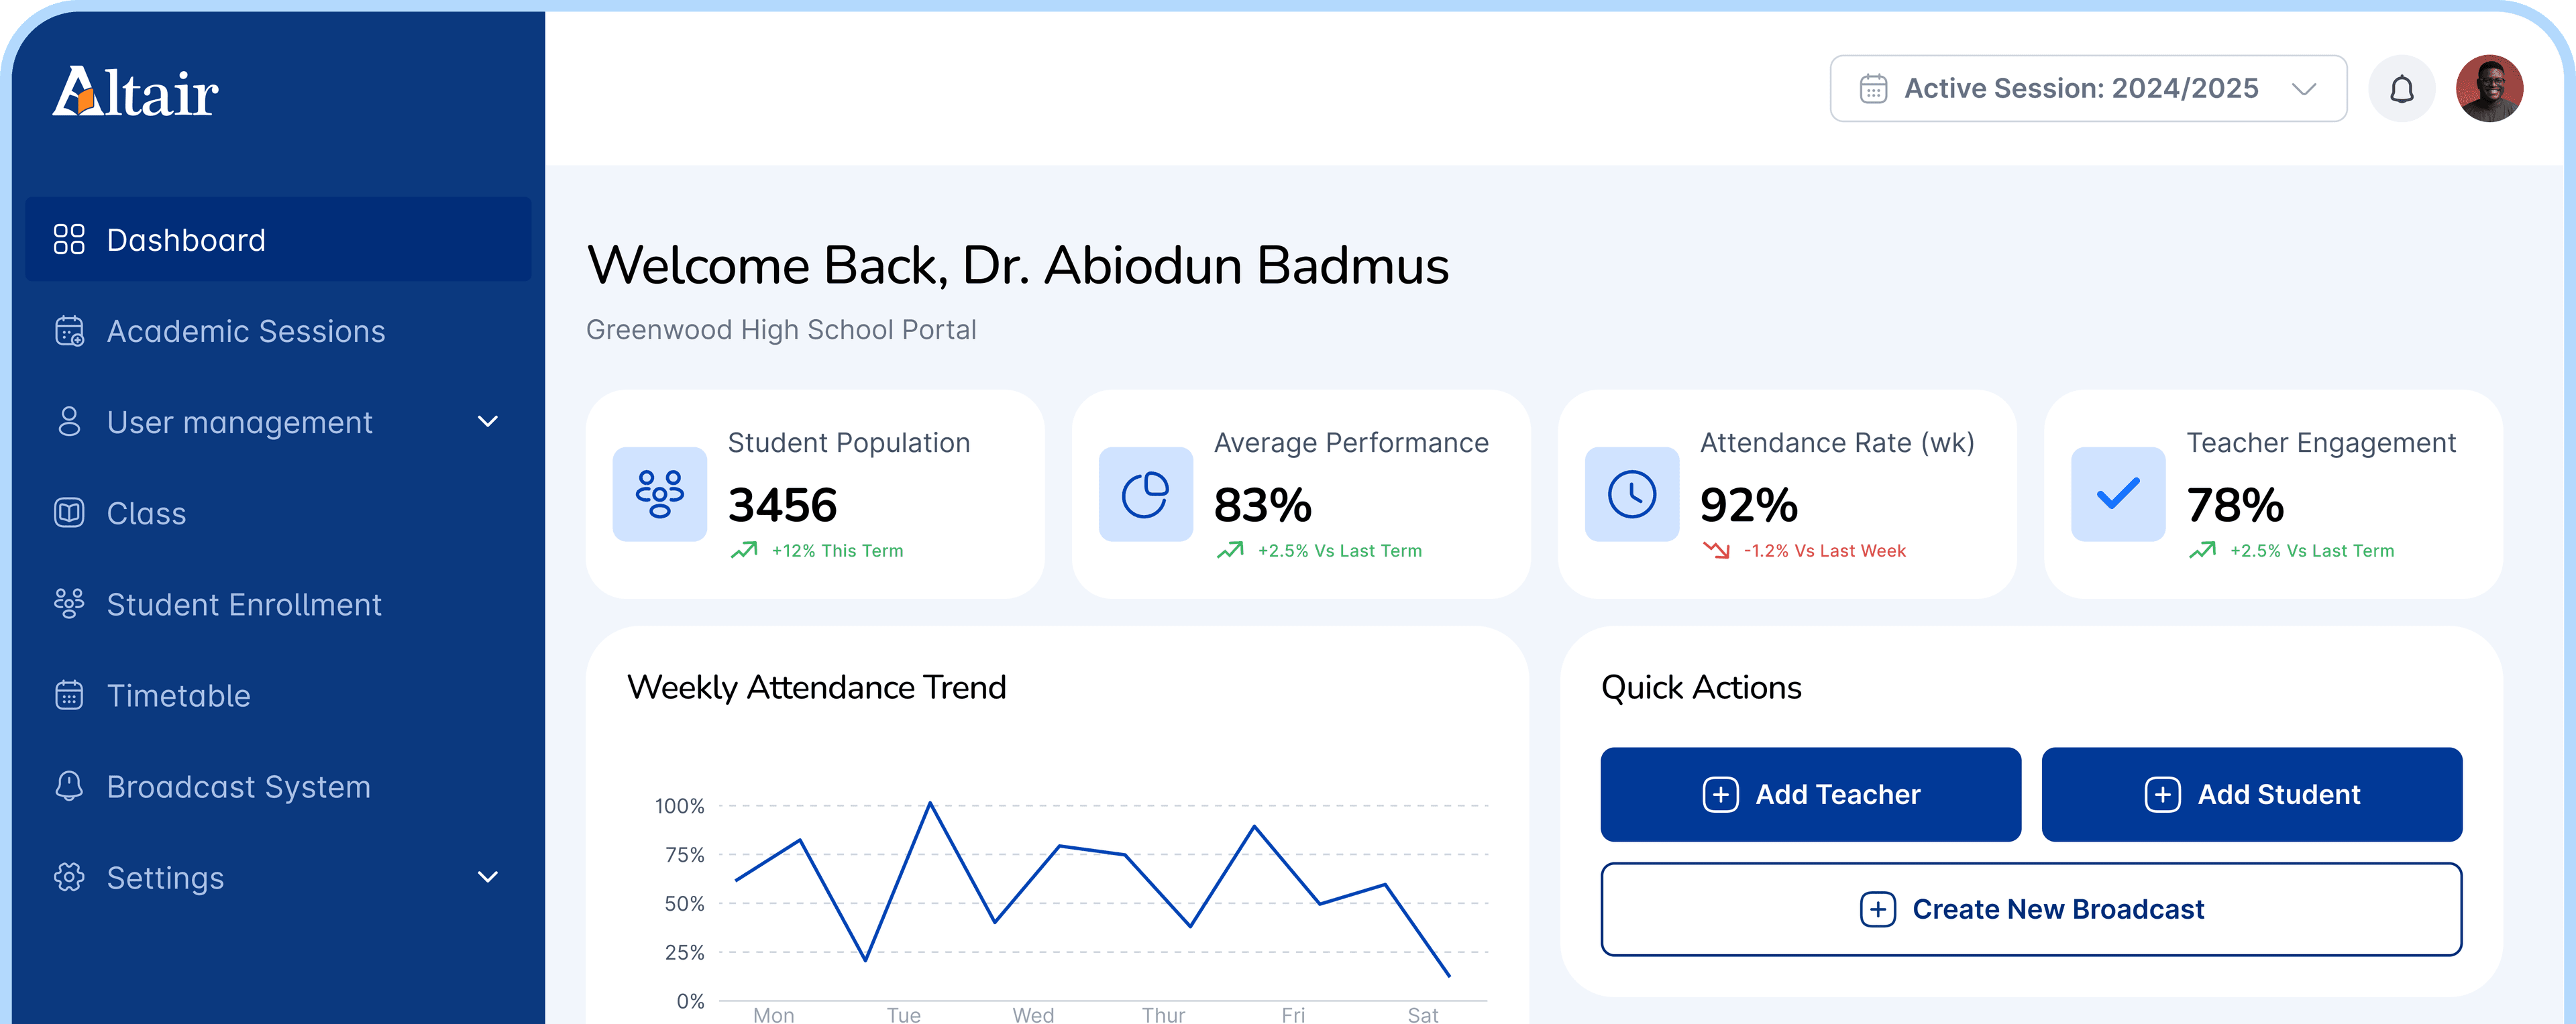Click the notification bell icon
This screenshot has width=2576, height=1024.
pyautogui.click(x=2401, y=89)
